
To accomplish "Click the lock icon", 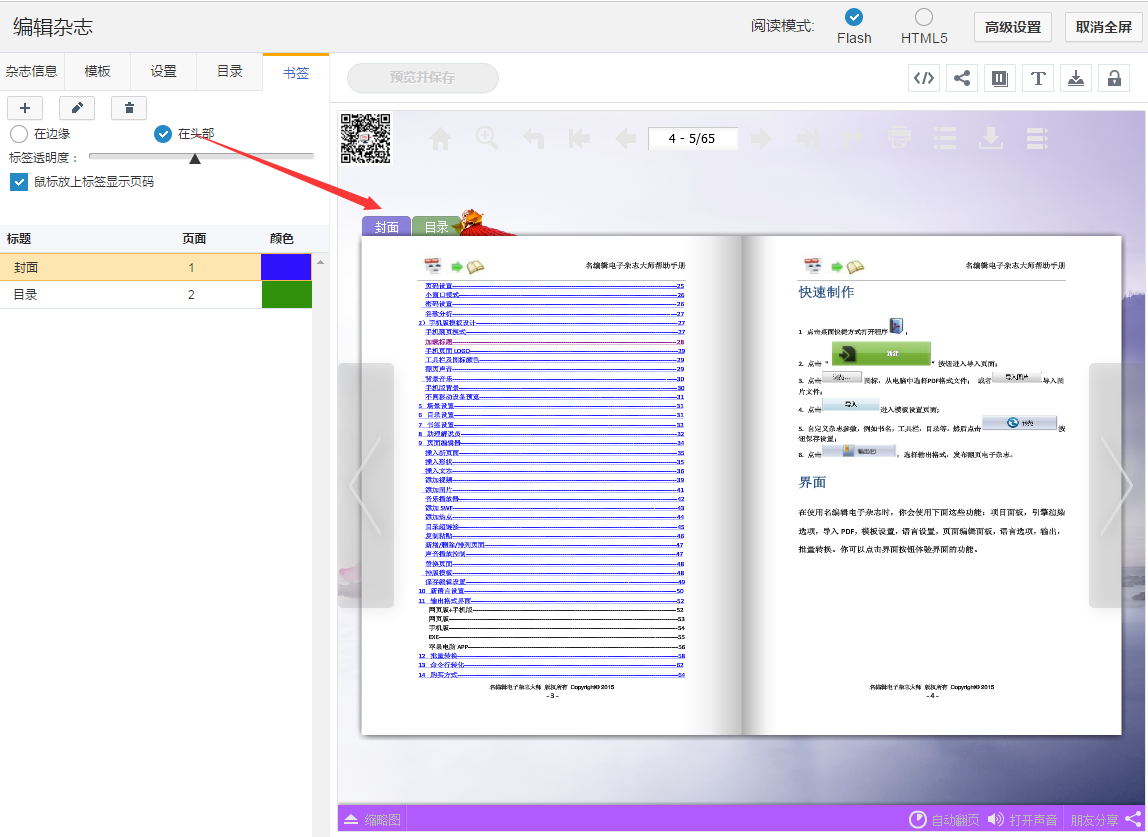I will pyautogui.click(x=1114, y=78).
